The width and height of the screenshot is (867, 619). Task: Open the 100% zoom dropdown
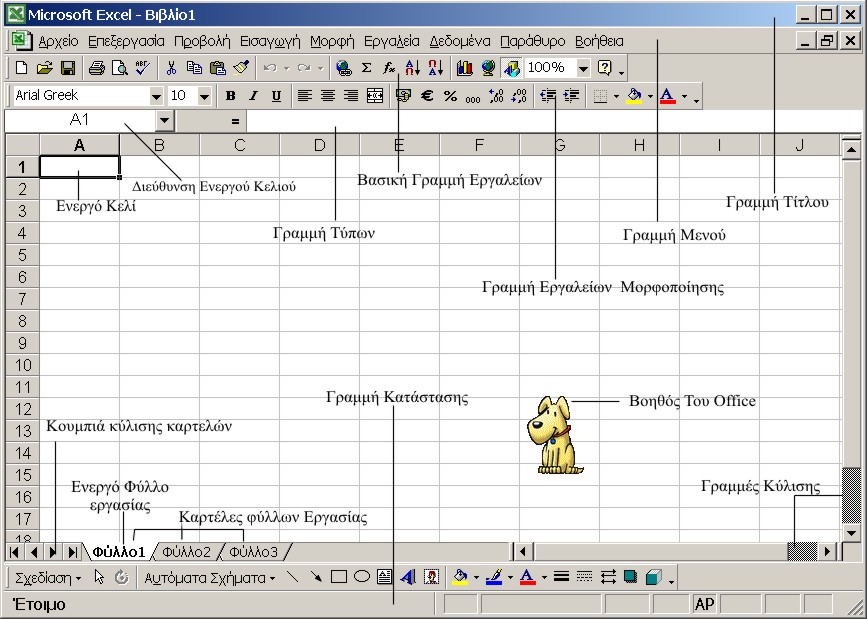click(583, 68)
